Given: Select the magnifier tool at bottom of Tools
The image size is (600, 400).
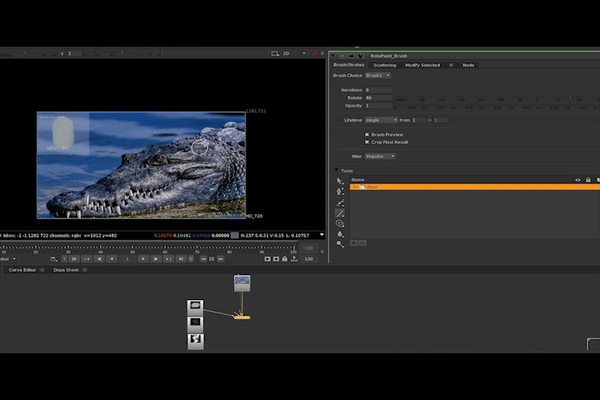Looking at the screenshot, I should 341,243.
